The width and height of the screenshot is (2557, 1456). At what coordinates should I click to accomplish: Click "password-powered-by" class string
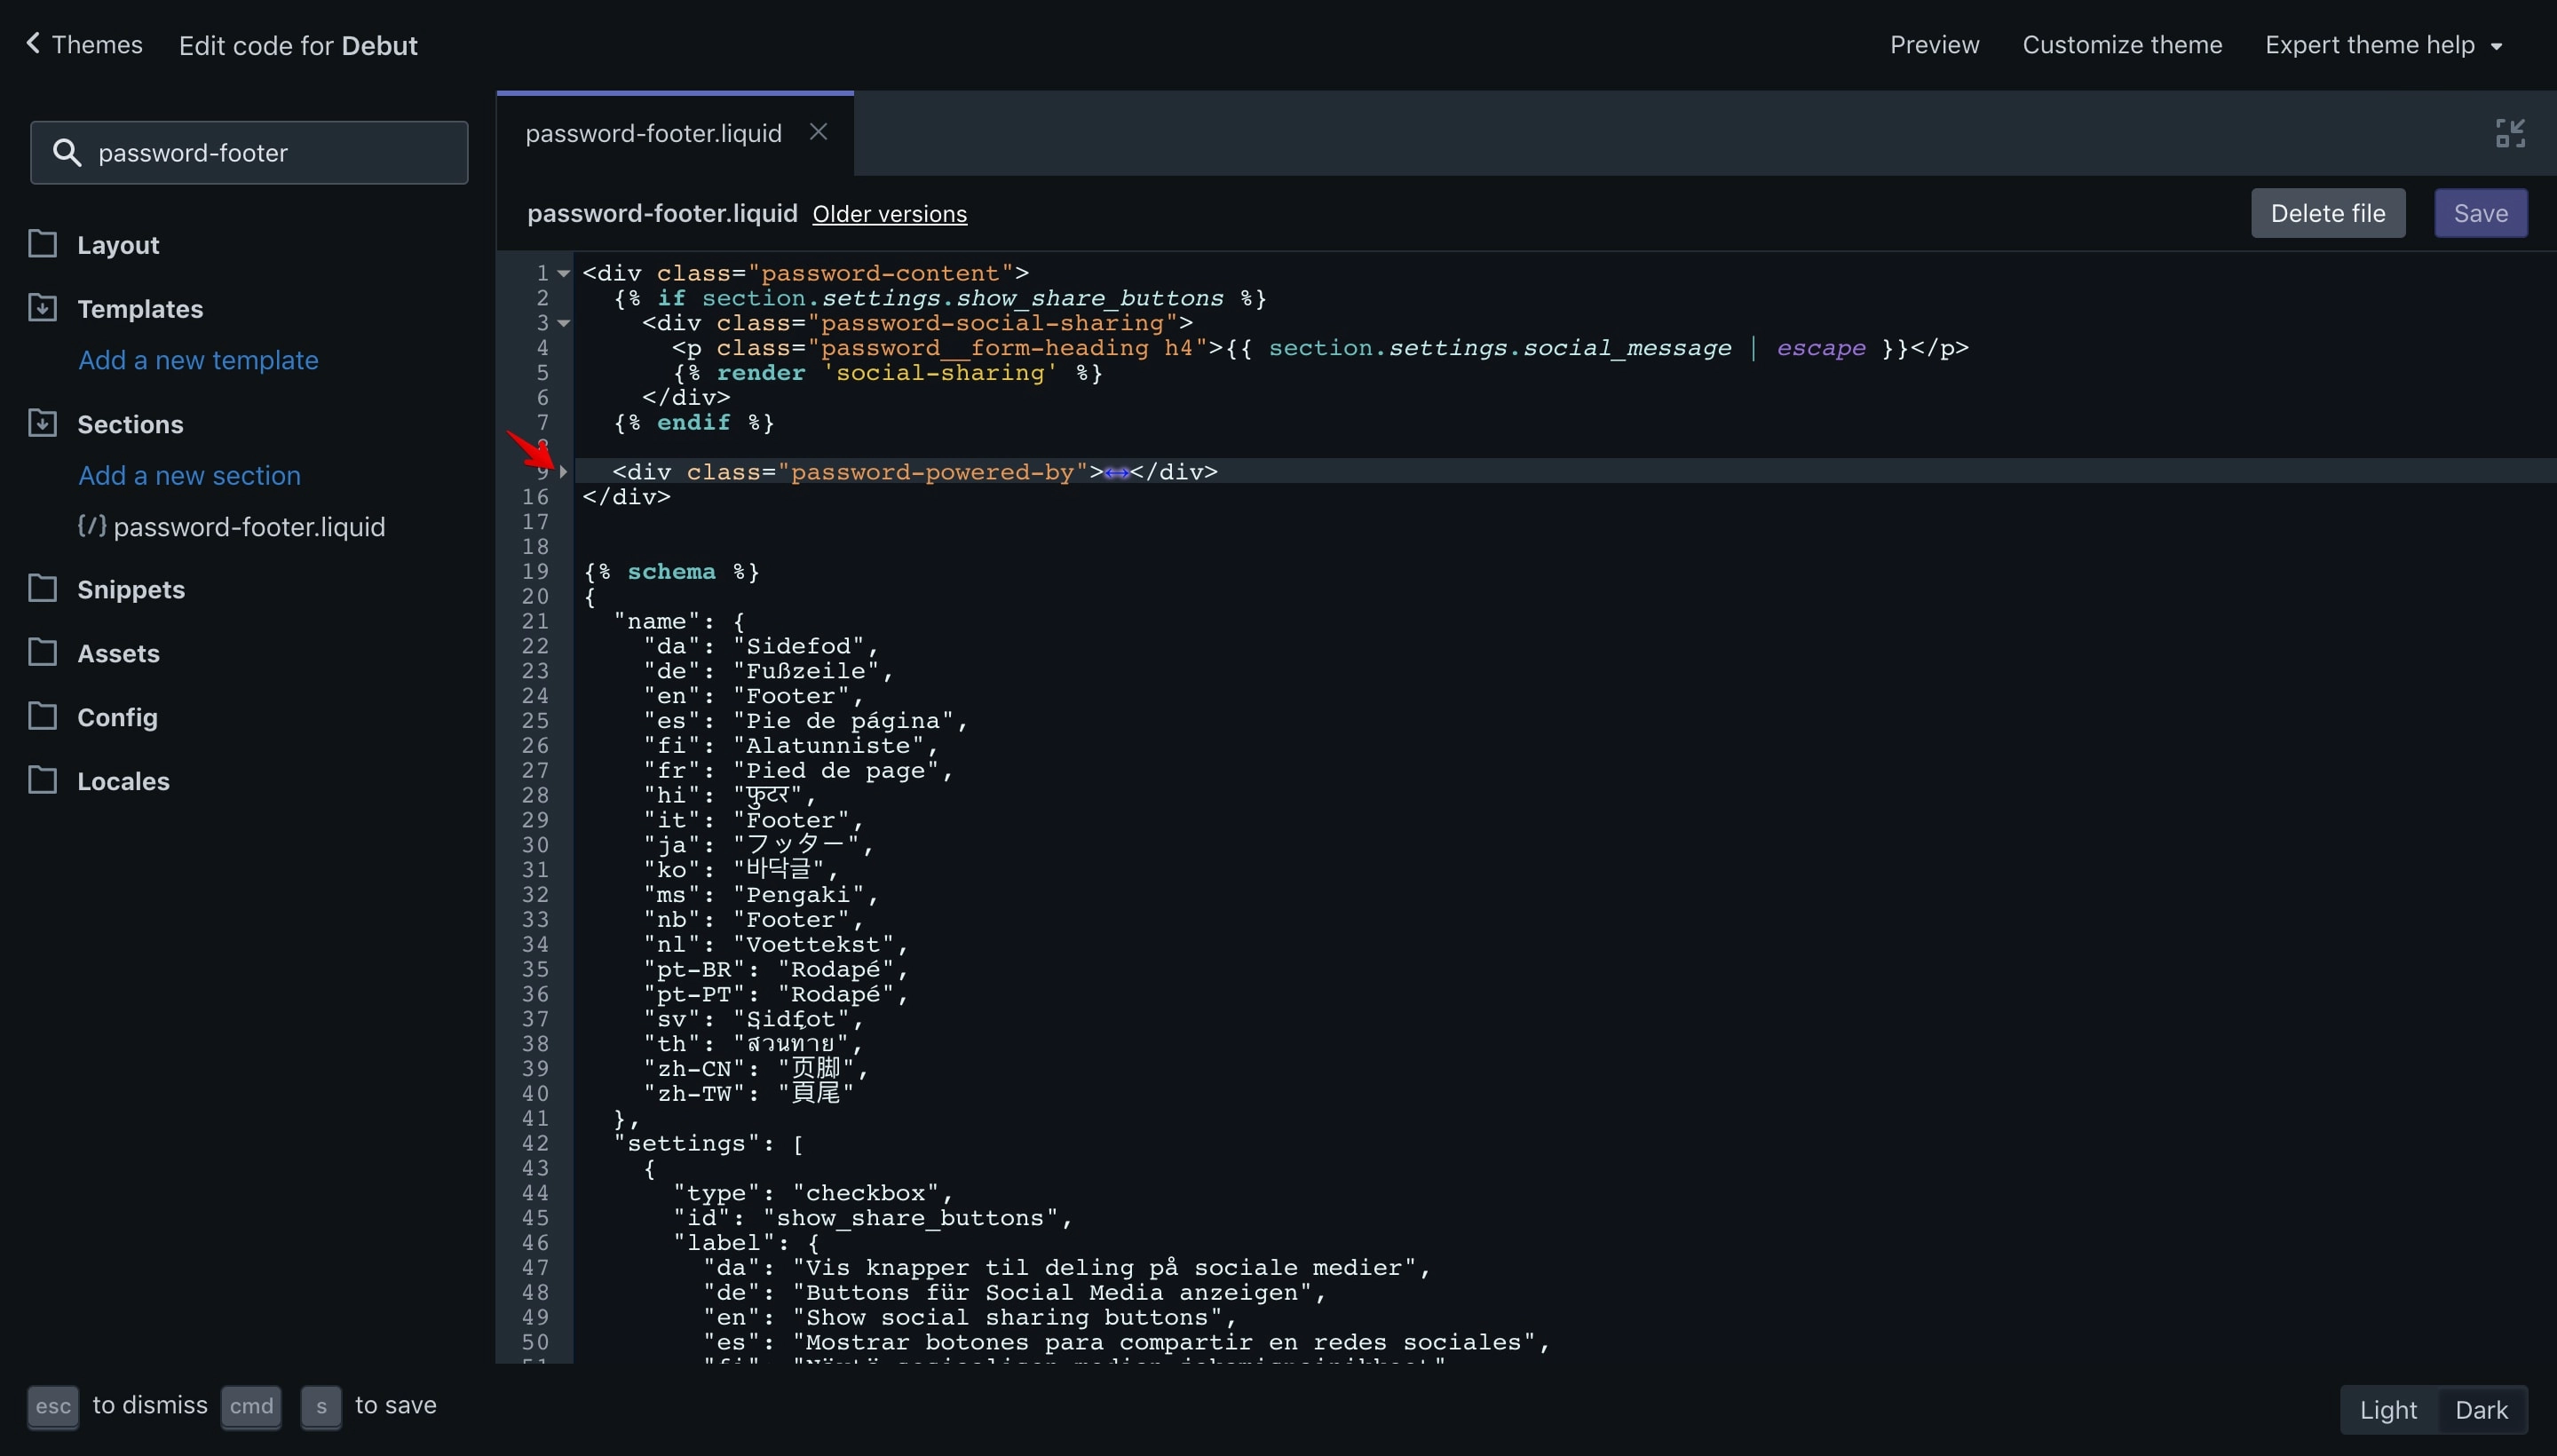click(x=932, y=472)
